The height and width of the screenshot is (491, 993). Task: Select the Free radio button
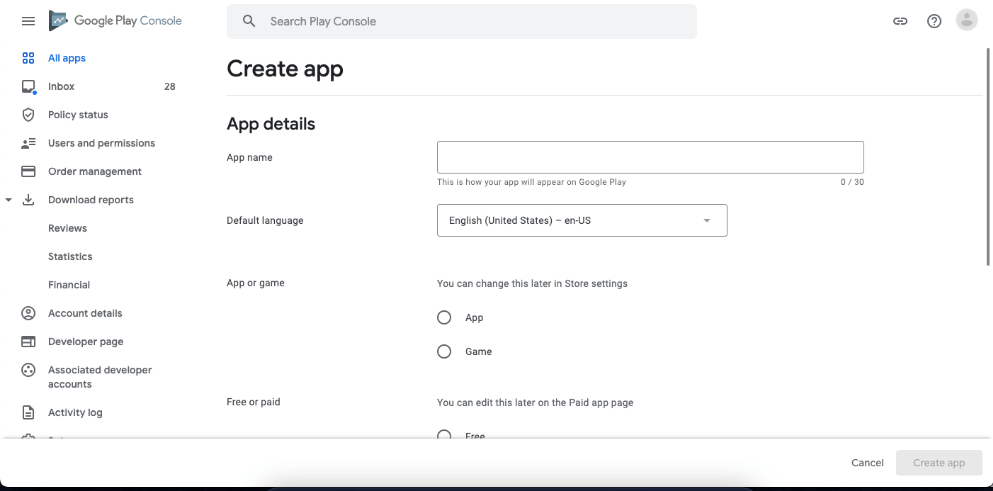(444, 435)
